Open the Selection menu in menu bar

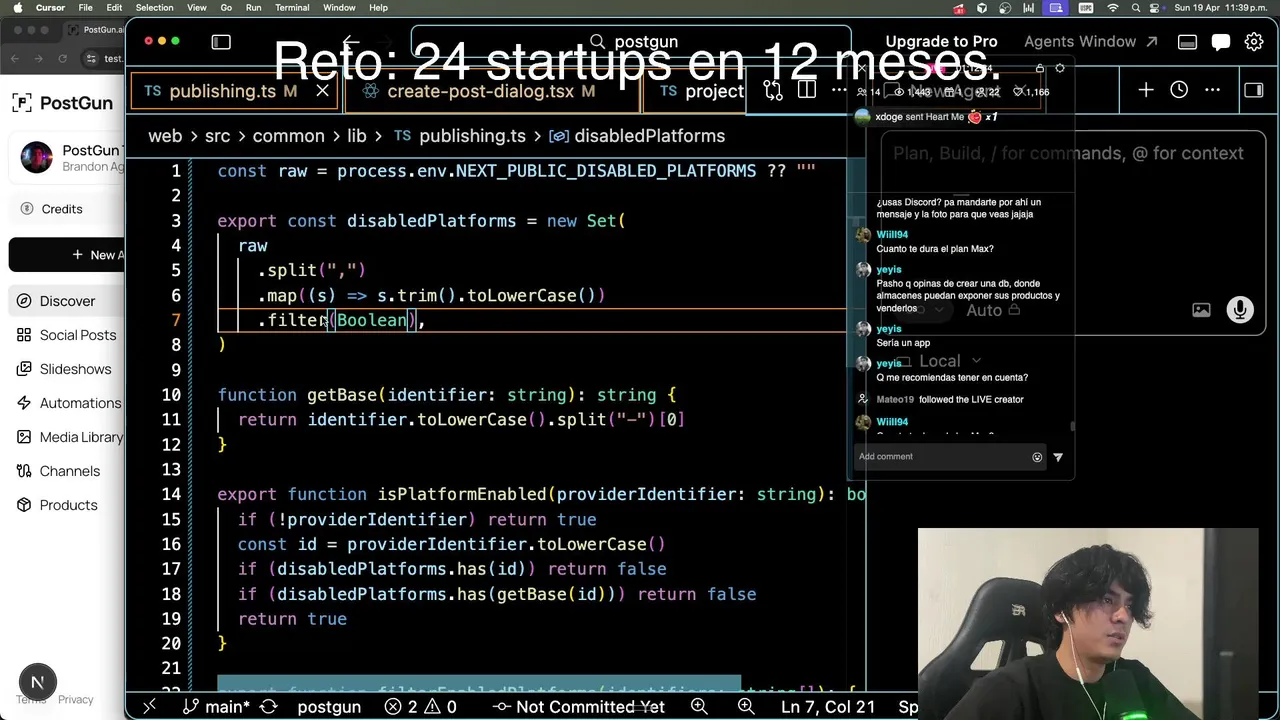(x=154, y=7)
